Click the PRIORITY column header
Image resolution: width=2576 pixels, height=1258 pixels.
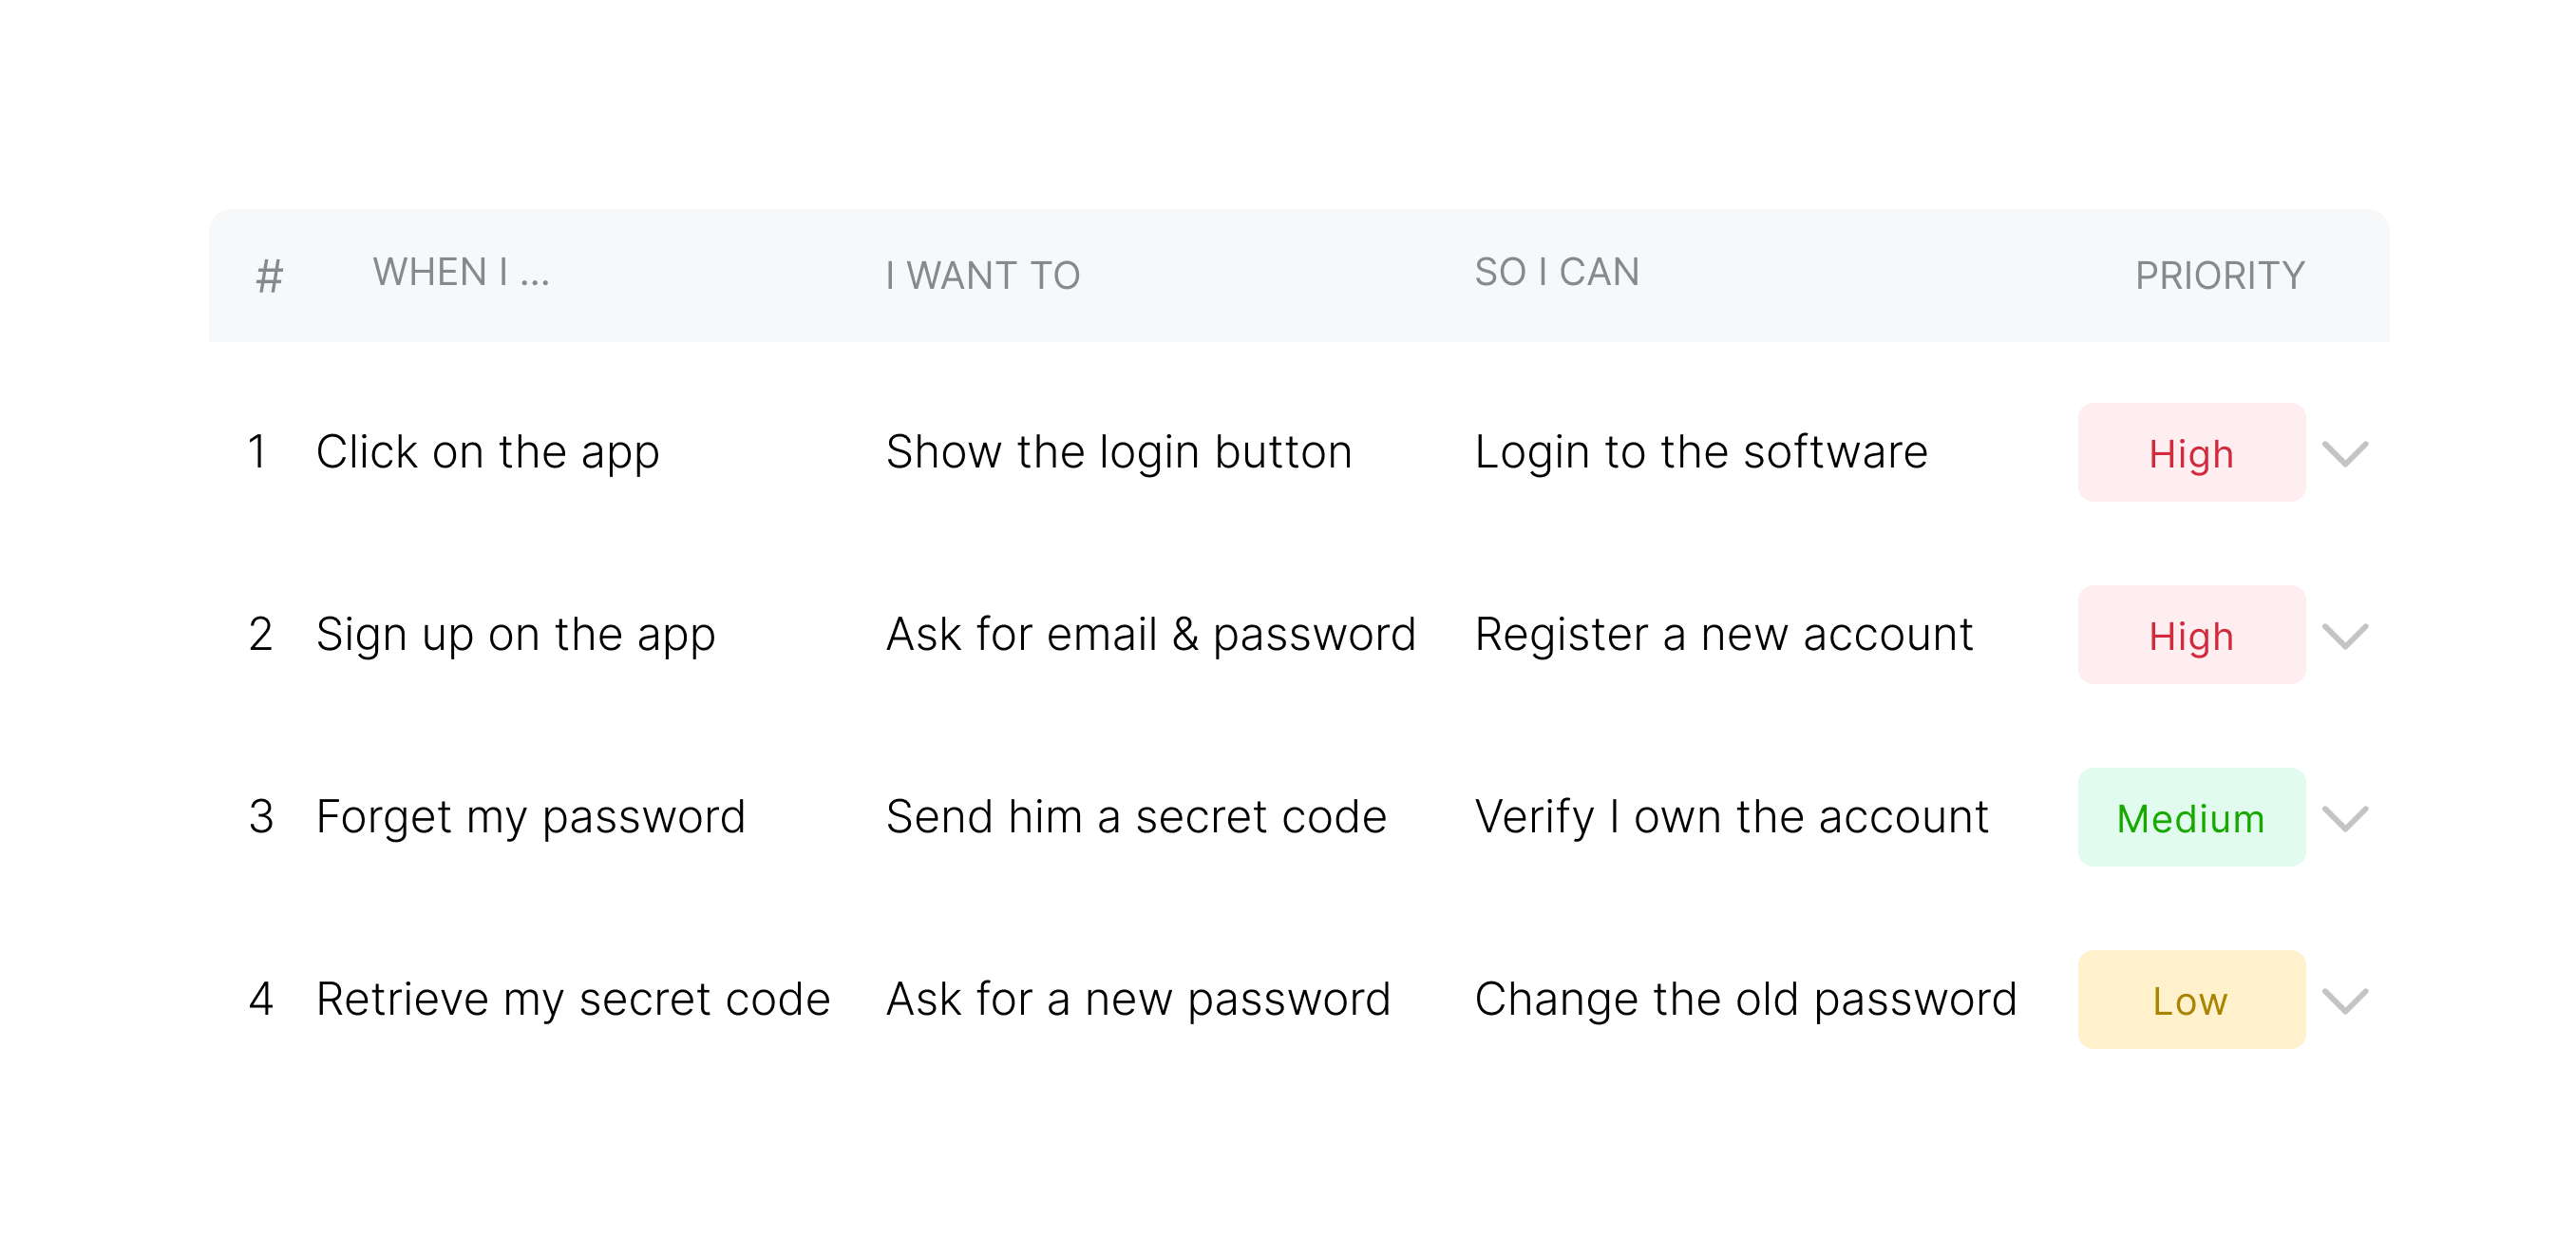pyautogui.click(x=2219, y=276)
